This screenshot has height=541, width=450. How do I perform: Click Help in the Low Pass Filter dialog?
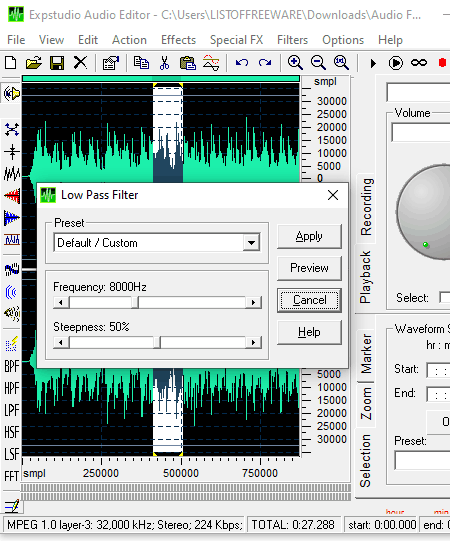tap(309, 332)
